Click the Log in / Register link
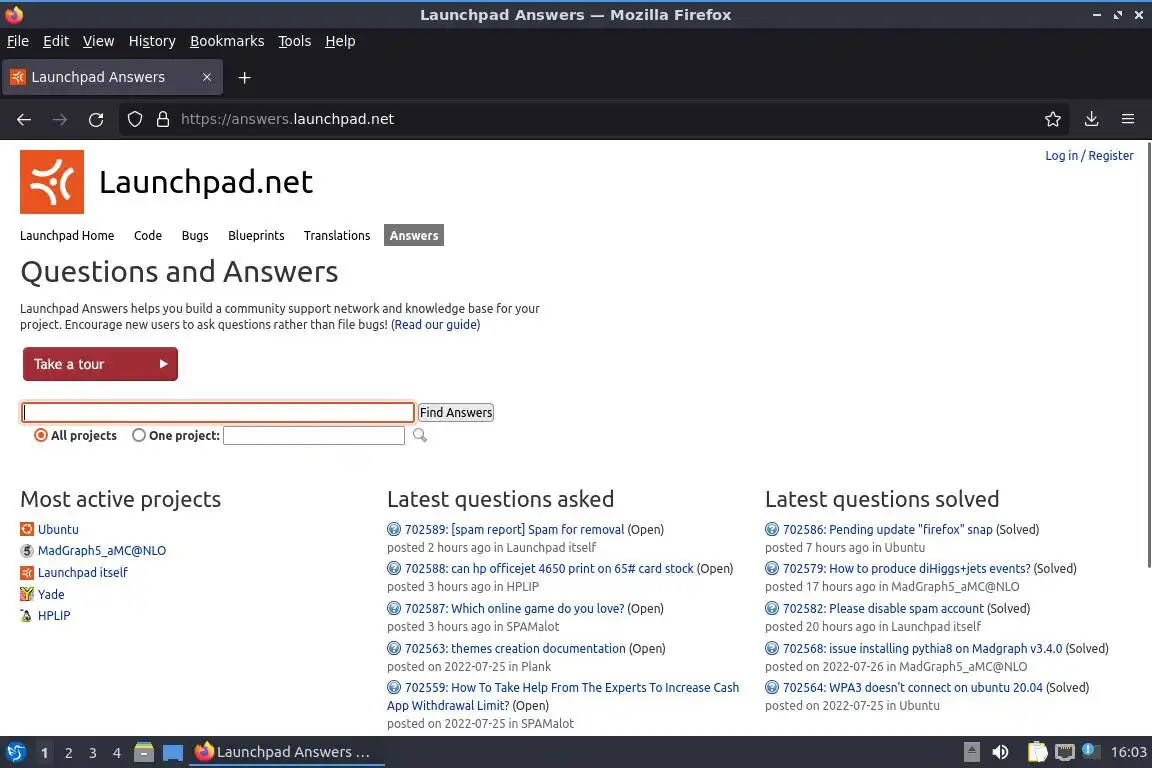Screen dimensions: 1152x768 (x=1089, y=155)
